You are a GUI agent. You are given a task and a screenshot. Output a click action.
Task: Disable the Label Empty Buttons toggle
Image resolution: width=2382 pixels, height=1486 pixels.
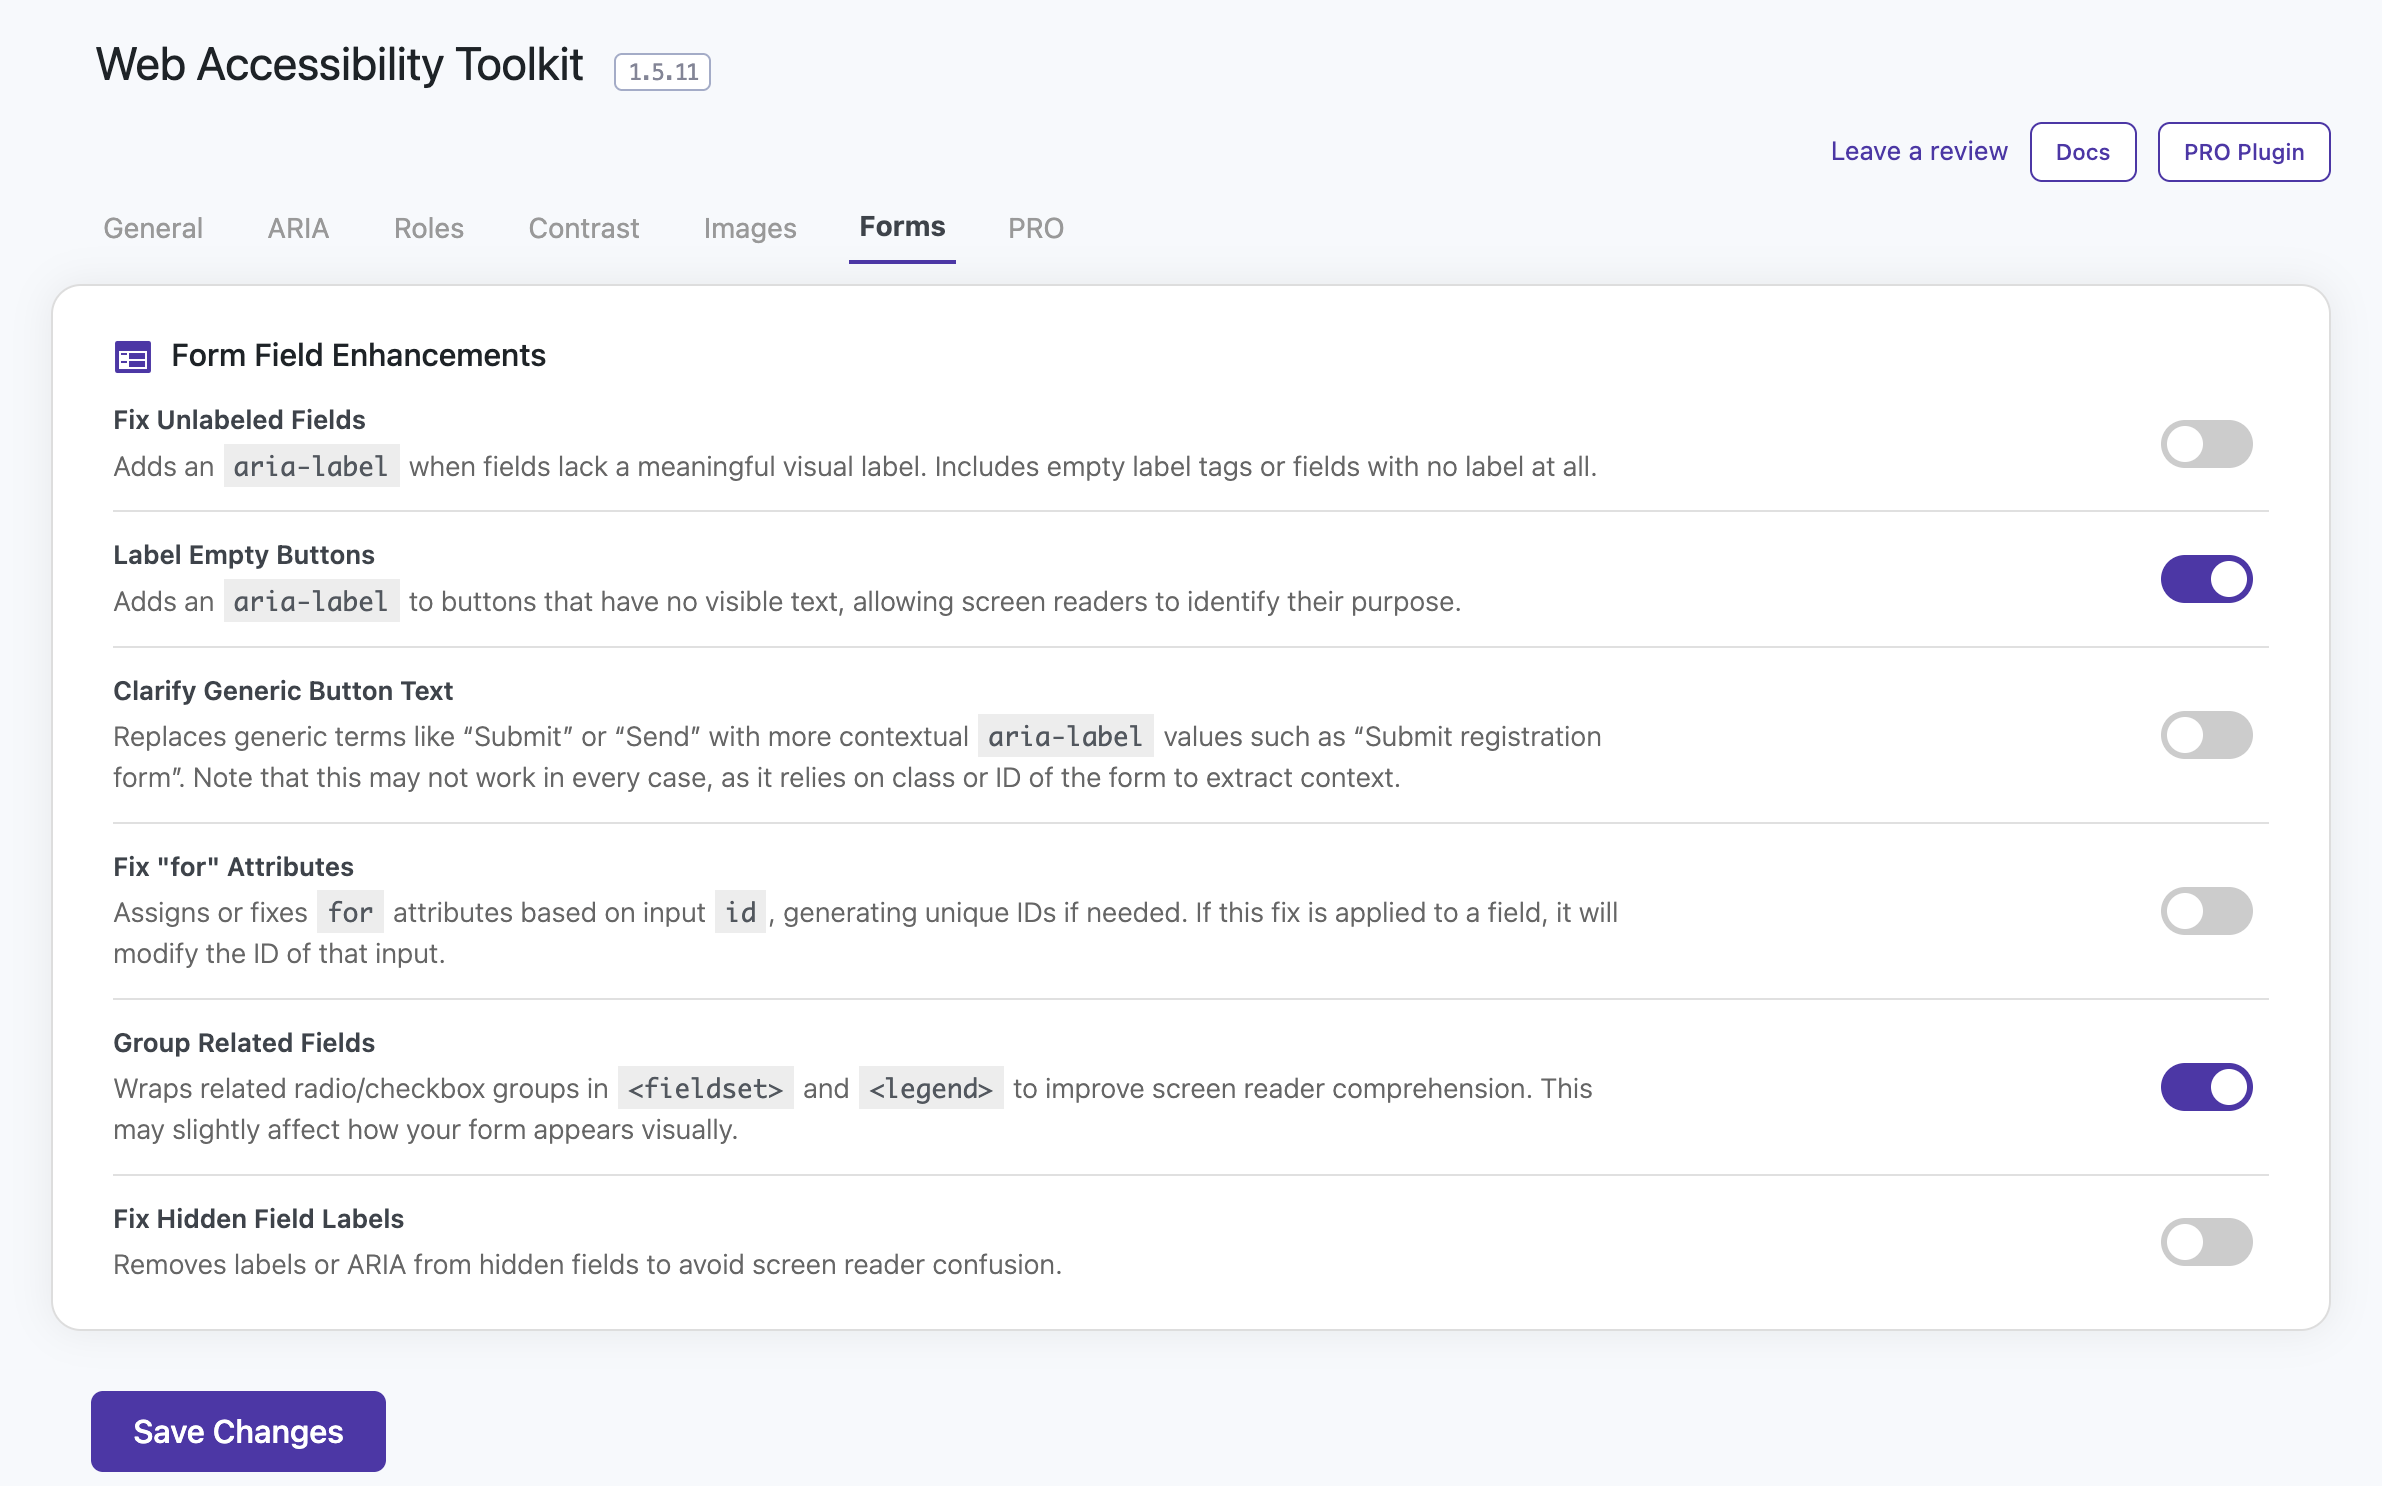point(2205,579)
